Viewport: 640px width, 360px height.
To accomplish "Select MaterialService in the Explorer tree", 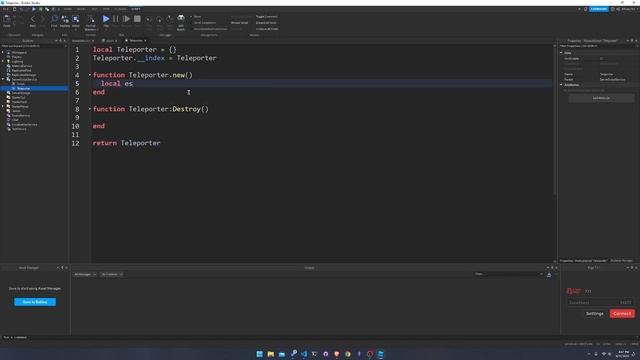I will tap(22, 66).
